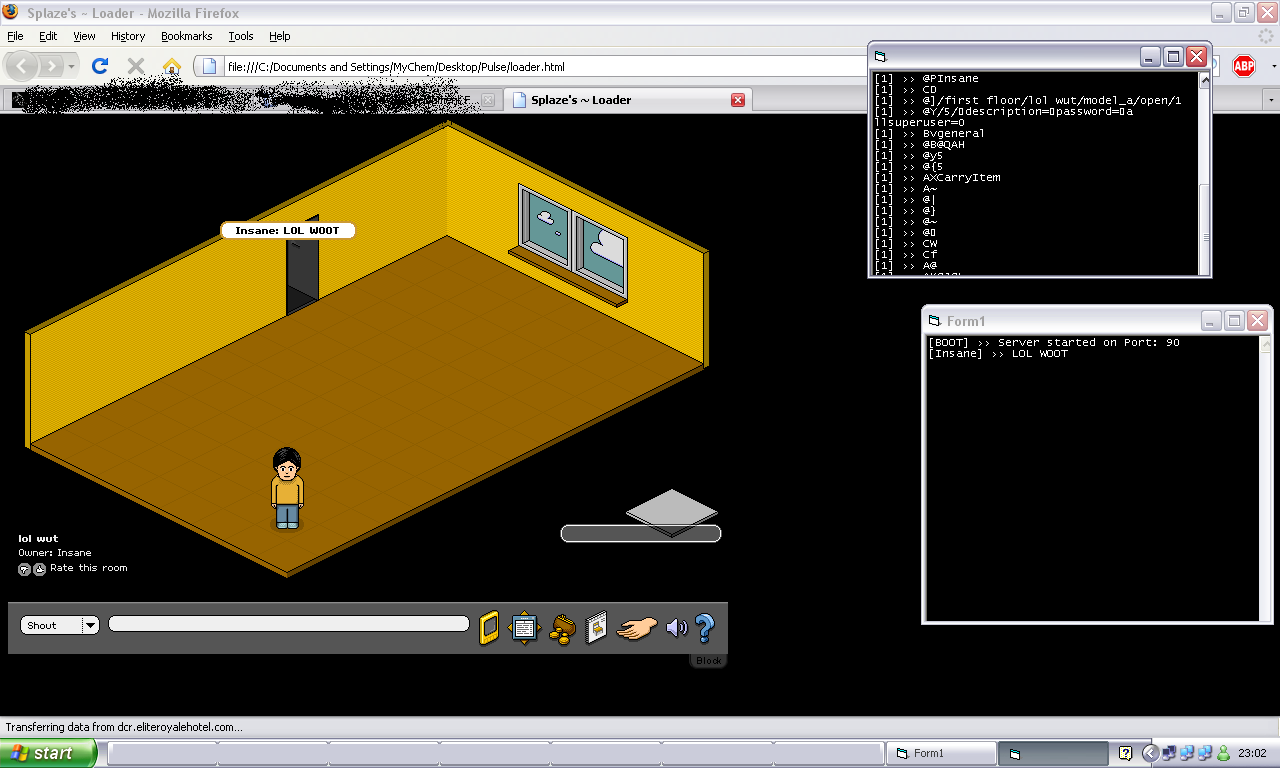Click the chat message input field
The height and width of the screenshot is (768, 1280).
(x=288, y=624)
